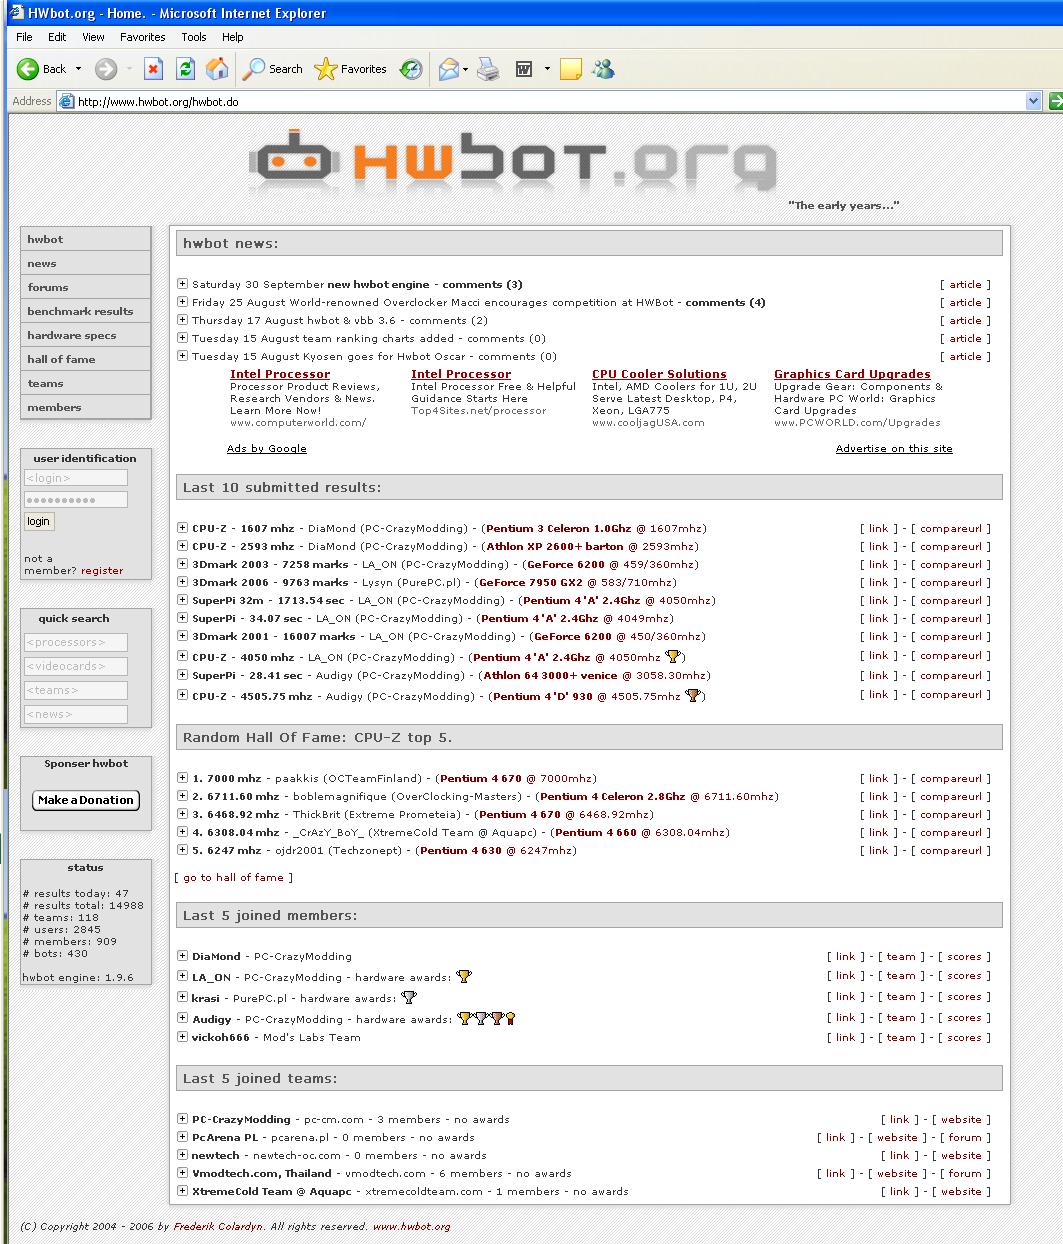This screenshot has width=1063, height=1244.
Task: Open the Mail button dropdown arrow
Action: pos(466,69)
